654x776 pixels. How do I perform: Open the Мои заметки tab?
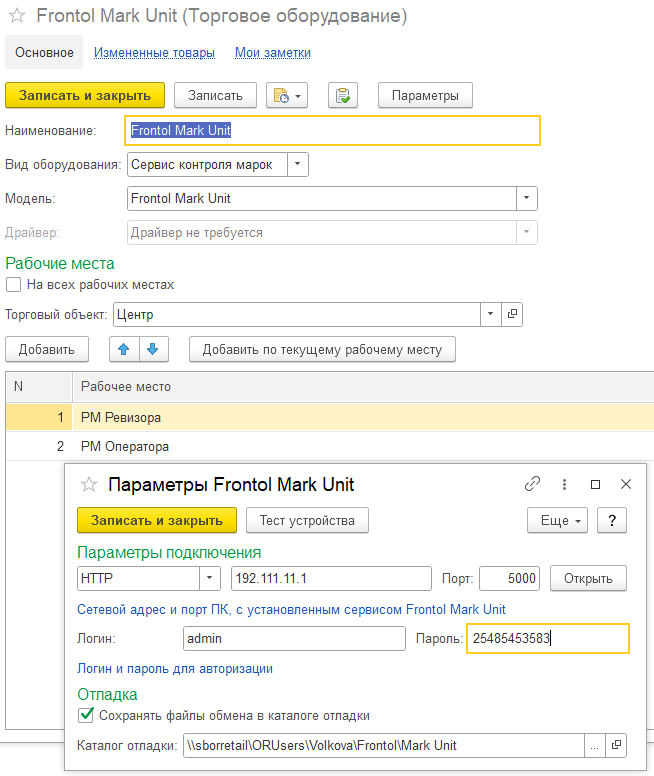(x=273, y=52)
